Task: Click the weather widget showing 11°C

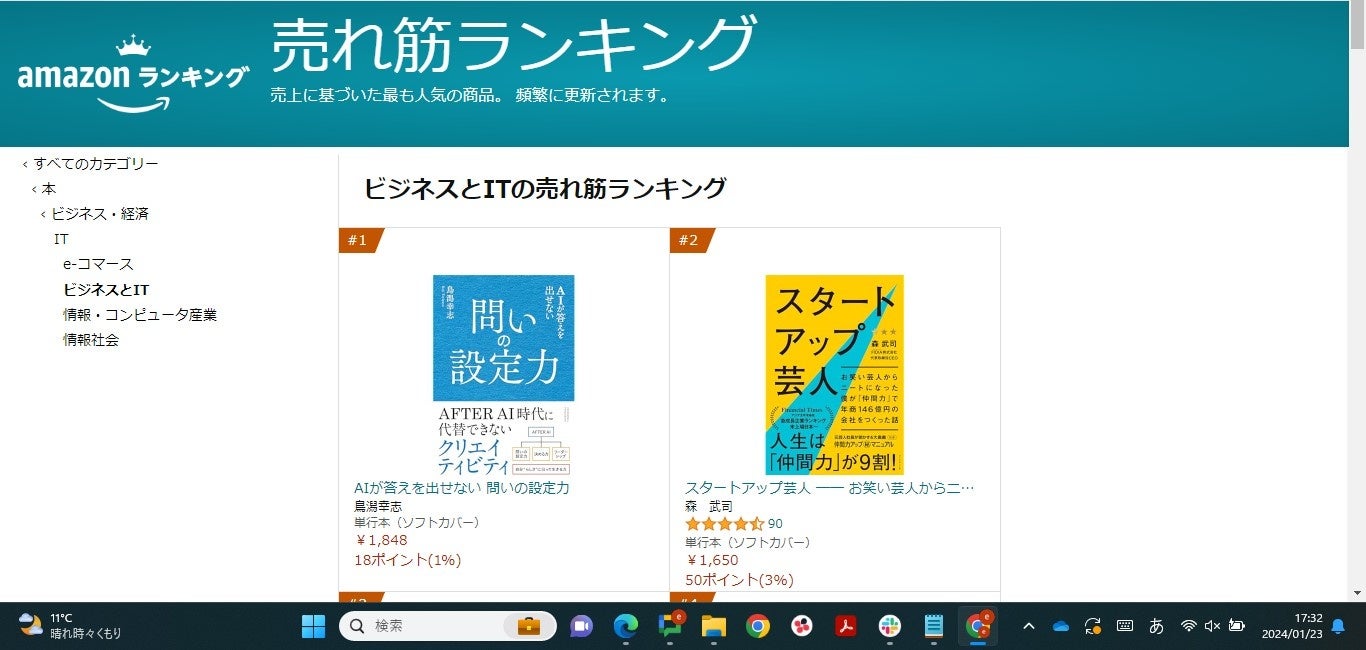Action: tap(70, 626)
